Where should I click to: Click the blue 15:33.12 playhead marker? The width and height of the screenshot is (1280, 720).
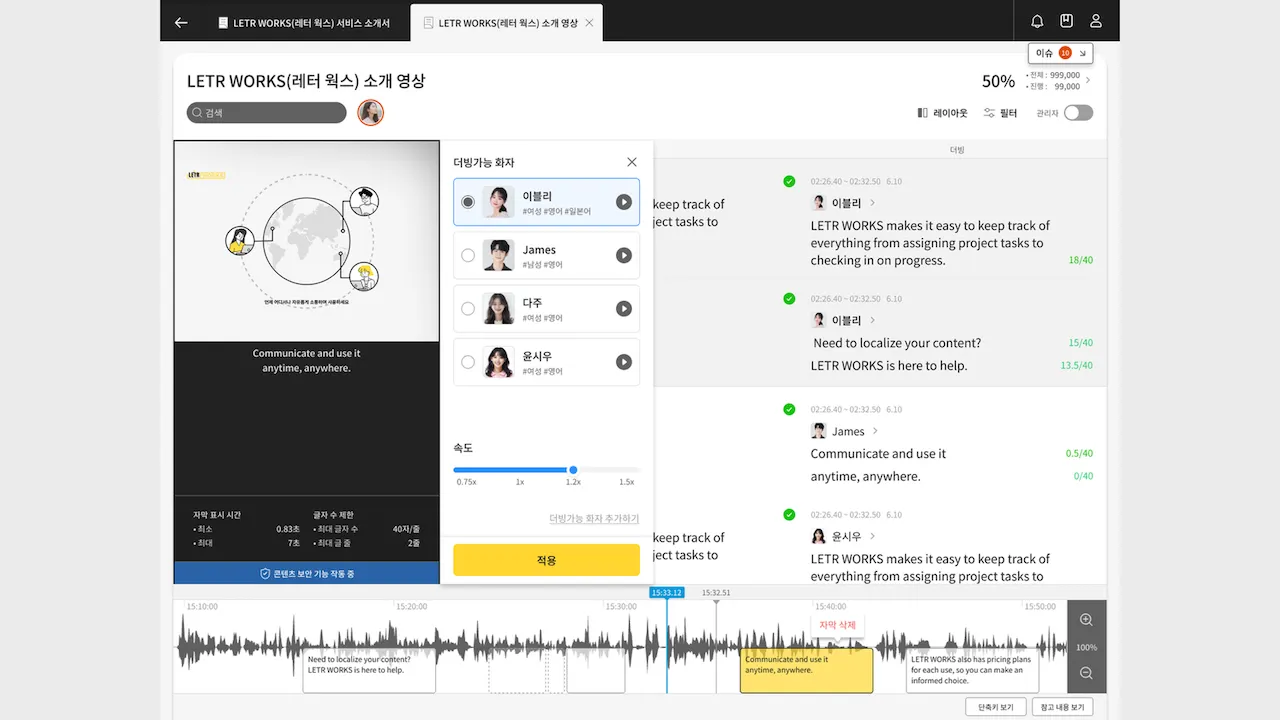point(666,592)
